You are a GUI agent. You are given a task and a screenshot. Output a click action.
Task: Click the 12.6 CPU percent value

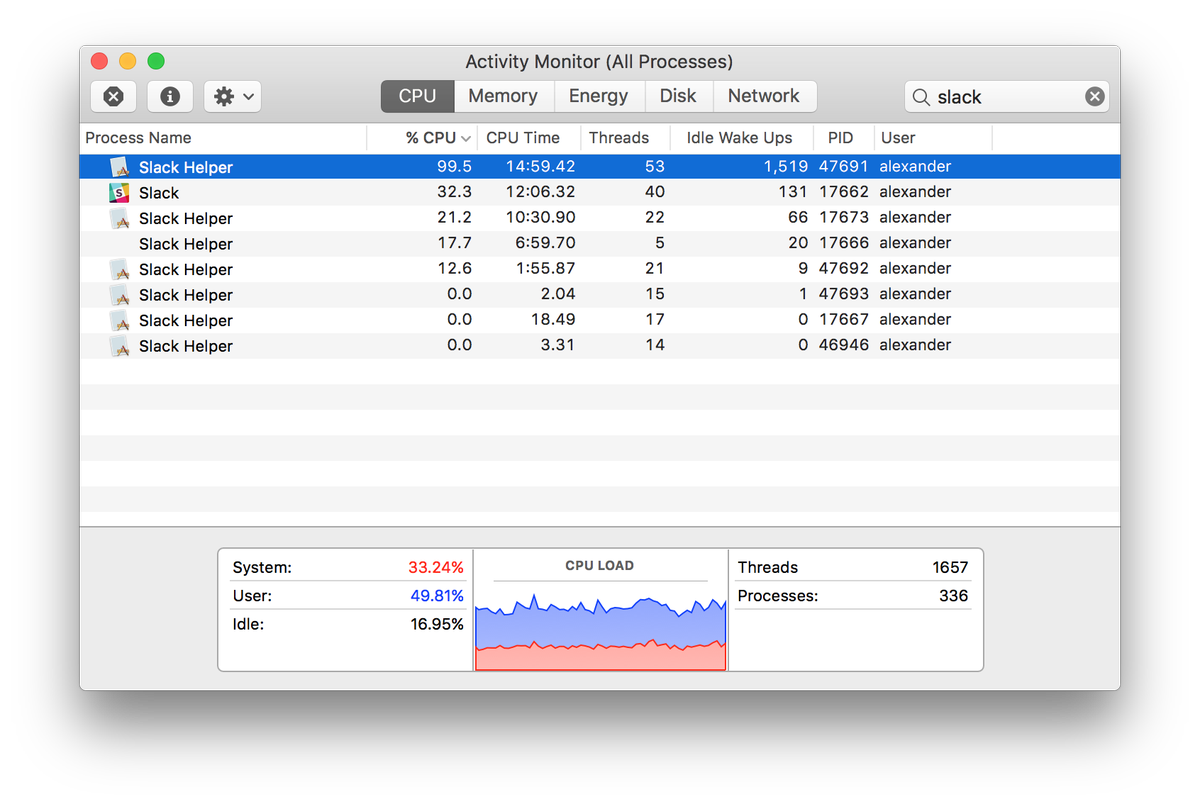tap(455, 269)
